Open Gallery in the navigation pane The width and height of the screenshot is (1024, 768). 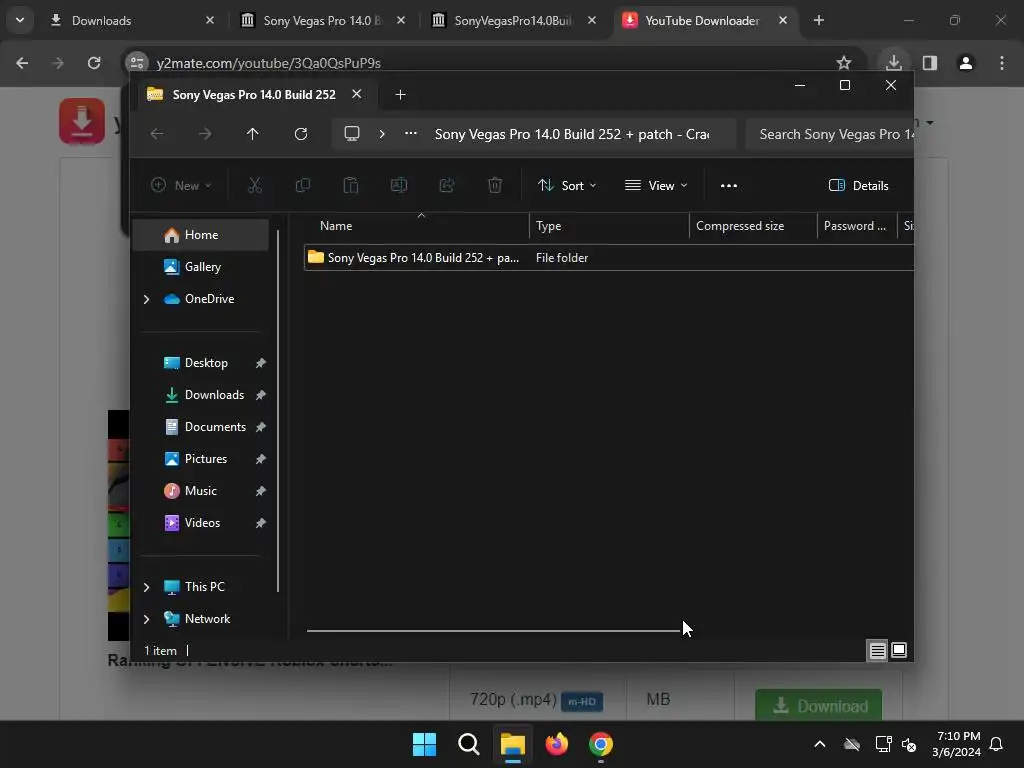(x=201, y=267)
